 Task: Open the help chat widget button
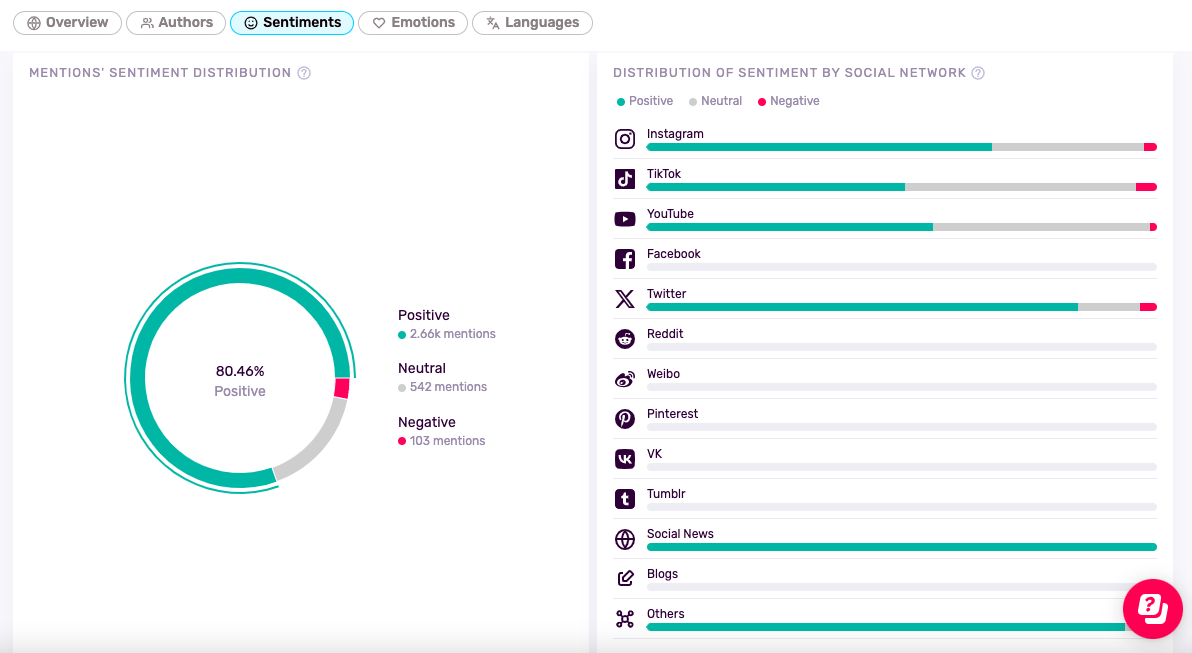(1152, 608)
